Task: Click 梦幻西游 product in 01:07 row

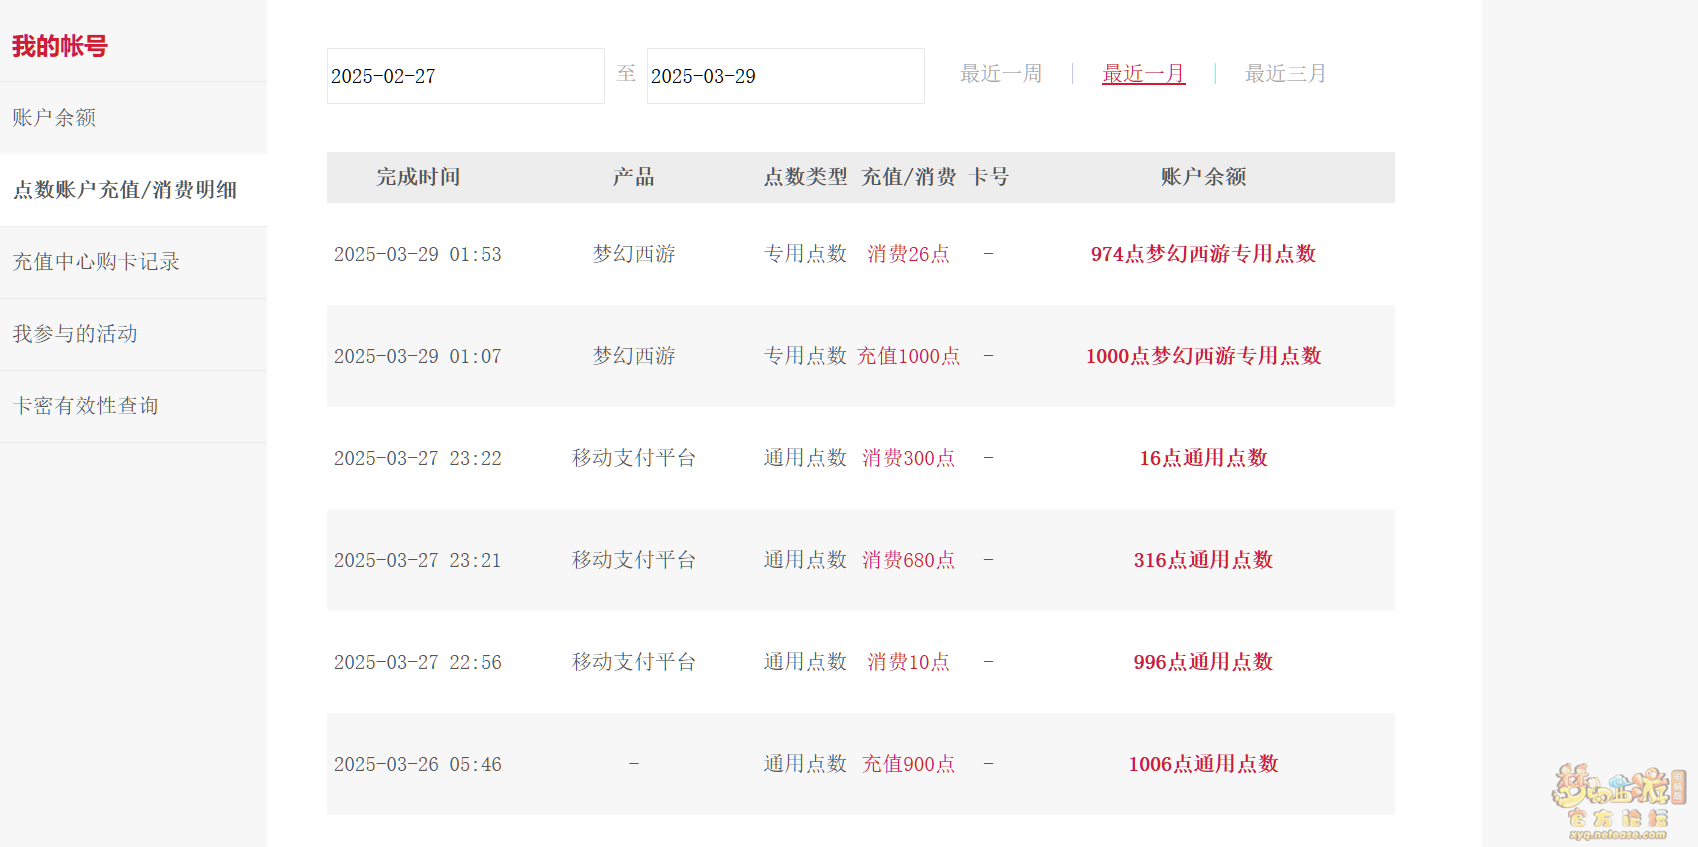Action: pos(634,356)
